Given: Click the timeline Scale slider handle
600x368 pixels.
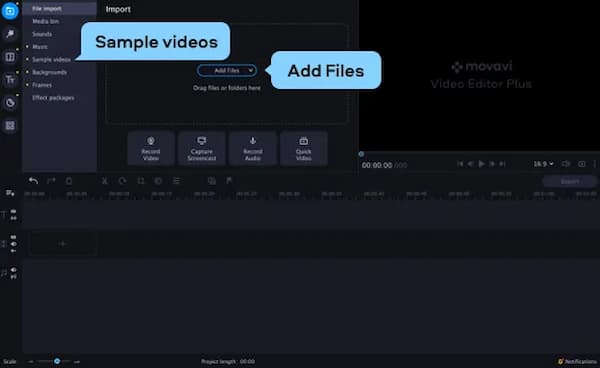Looking at the screenshot, I should pyautogui.click(x=57, y=361).
